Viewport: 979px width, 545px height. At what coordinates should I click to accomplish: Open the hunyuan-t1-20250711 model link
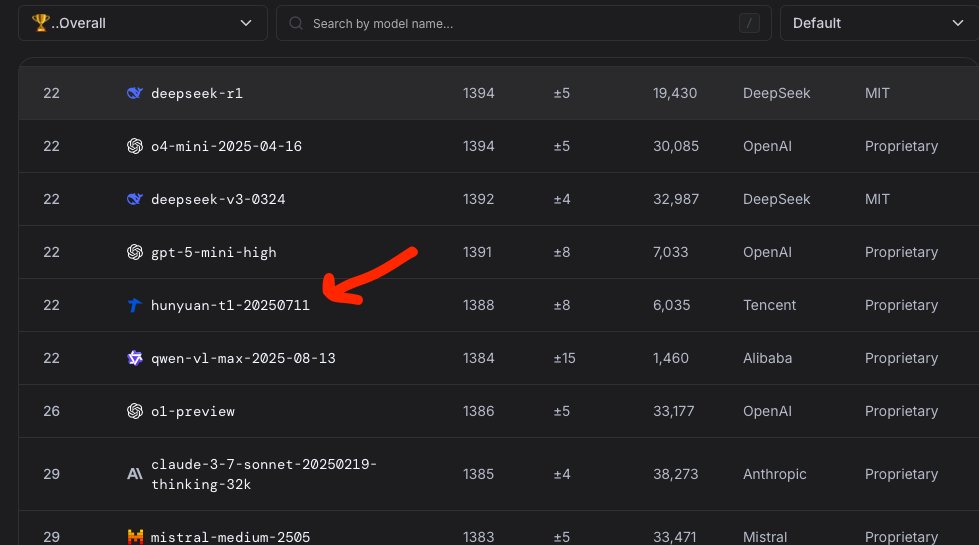(x=230, y=305)
